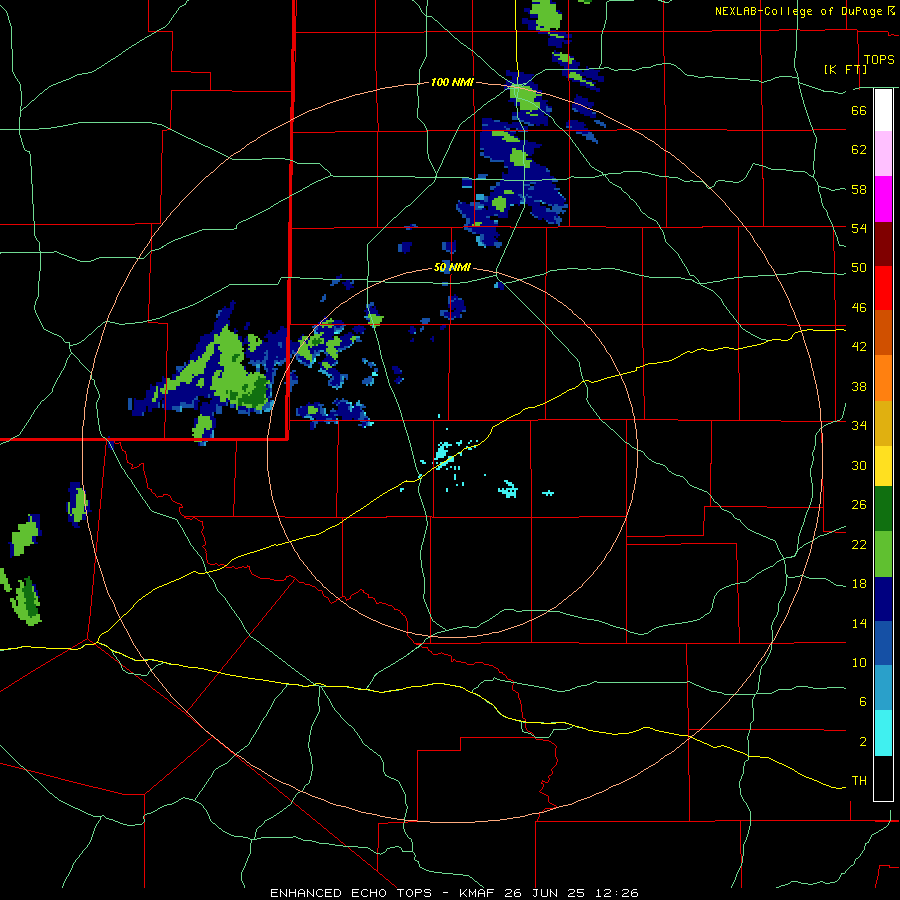Click the KMAF station identifier
This screenshot has height=900, width=900.
478,893
